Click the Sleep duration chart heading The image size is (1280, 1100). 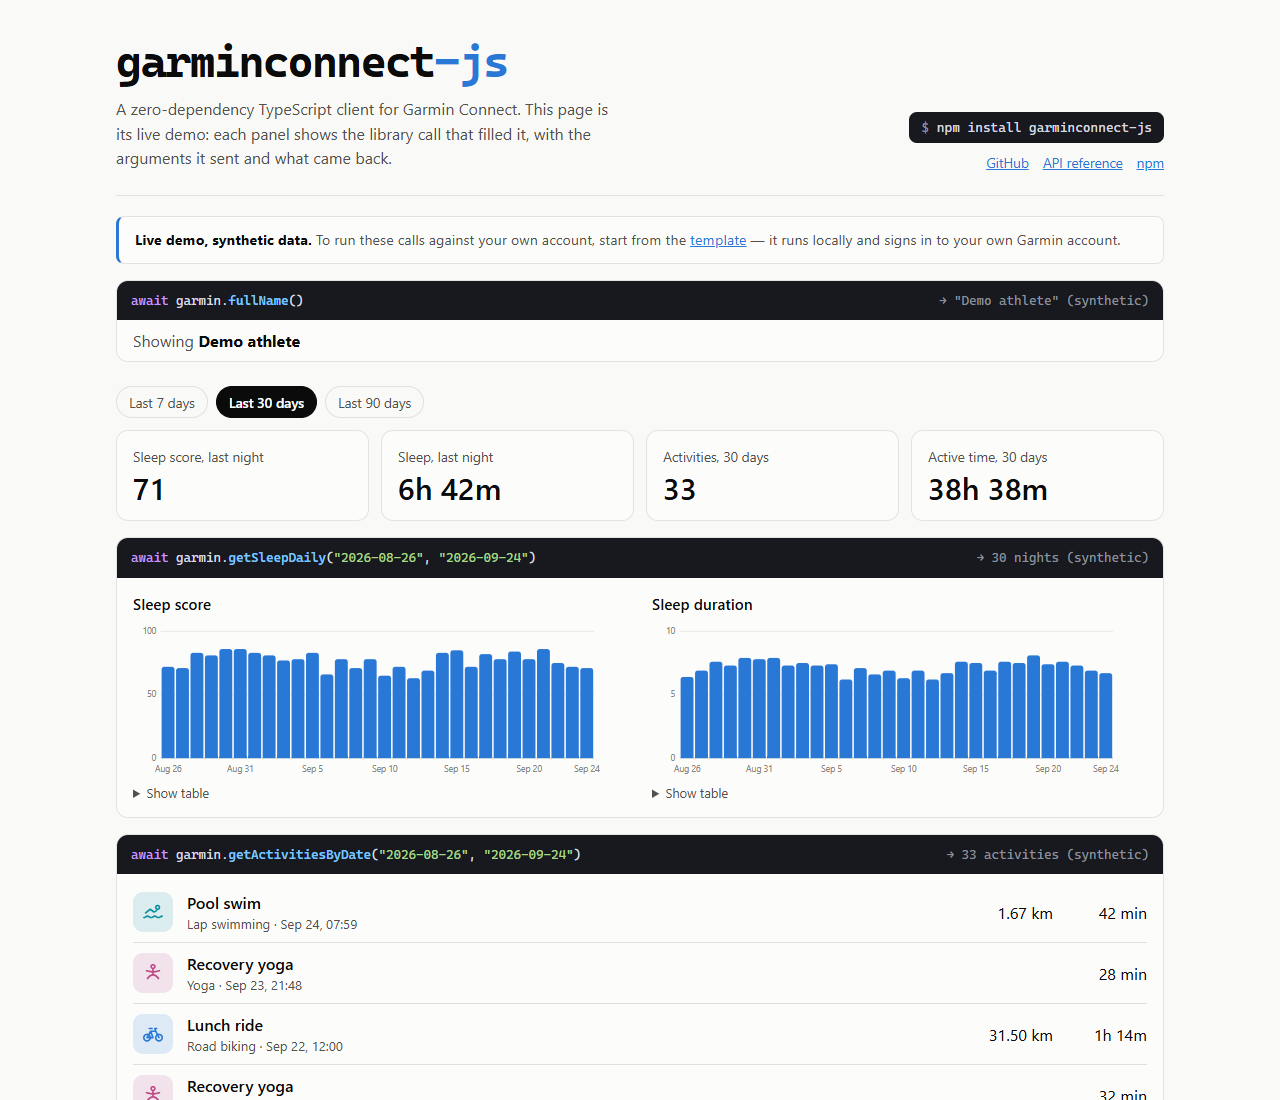[702, 604]
